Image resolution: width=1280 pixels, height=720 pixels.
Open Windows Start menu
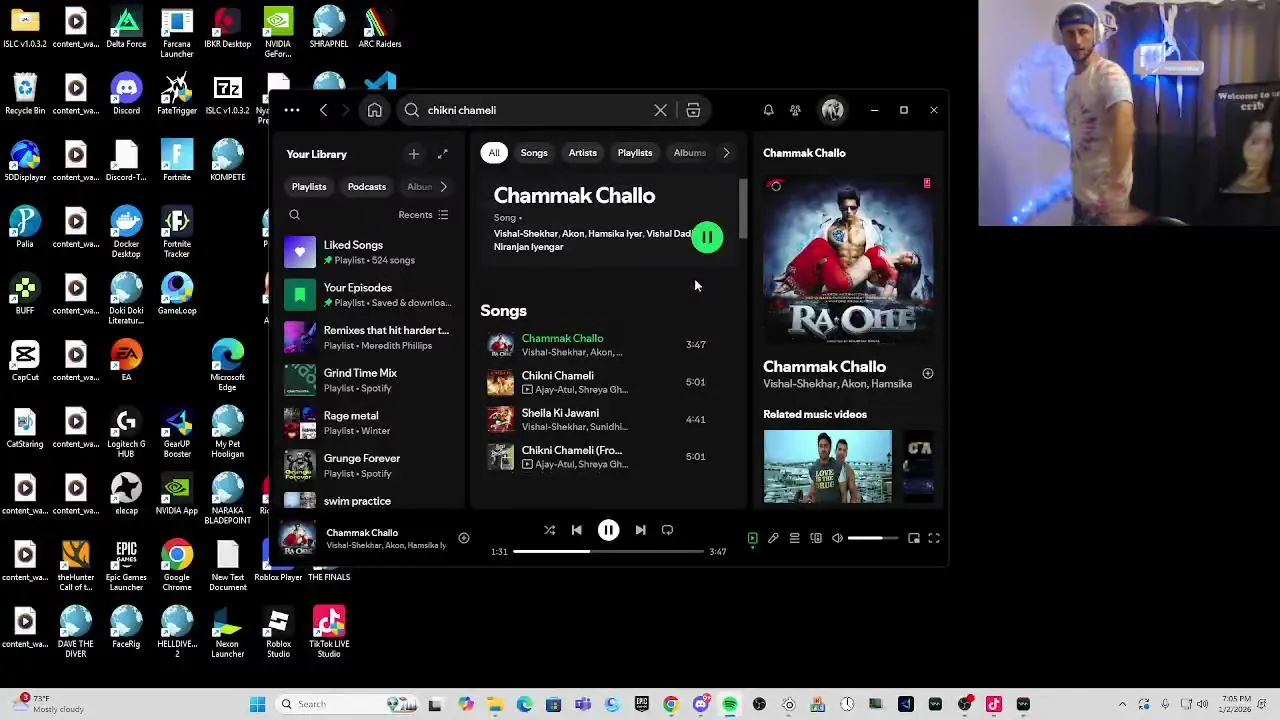click(x=257, y=704)
